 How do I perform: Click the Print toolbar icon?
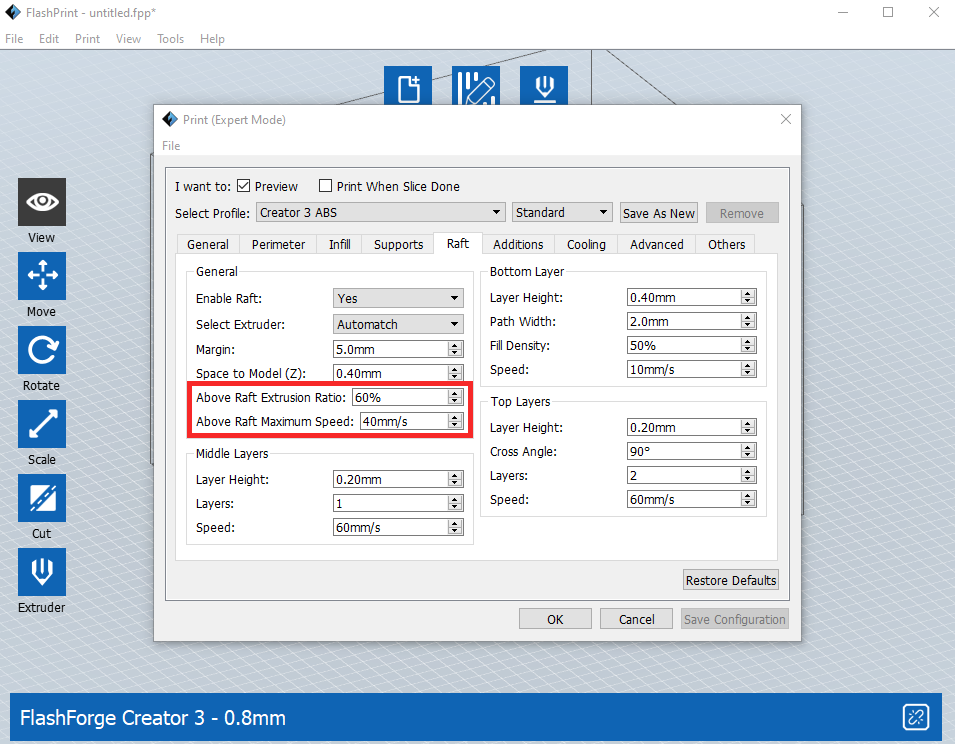tap(544, 86)
